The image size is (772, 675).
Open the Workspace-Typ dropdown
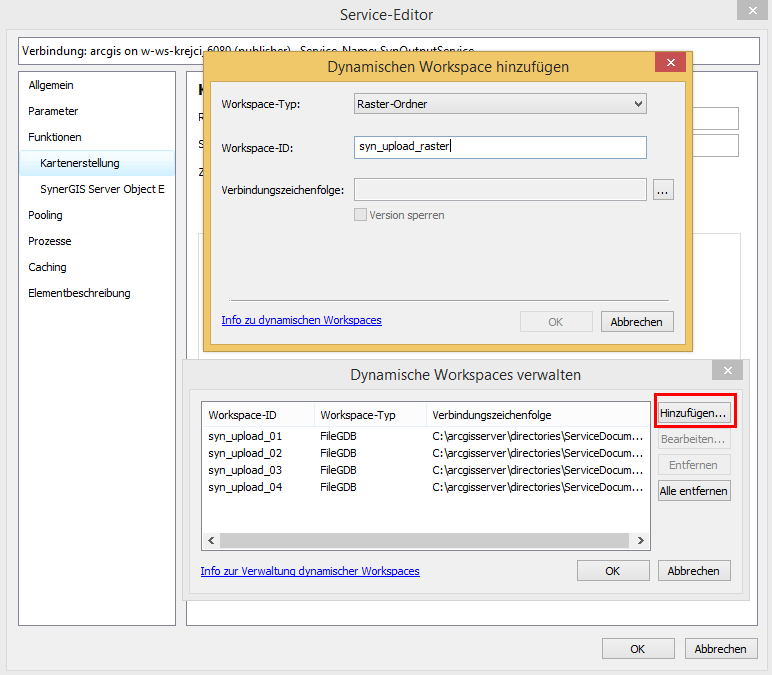tap(500, 103)
